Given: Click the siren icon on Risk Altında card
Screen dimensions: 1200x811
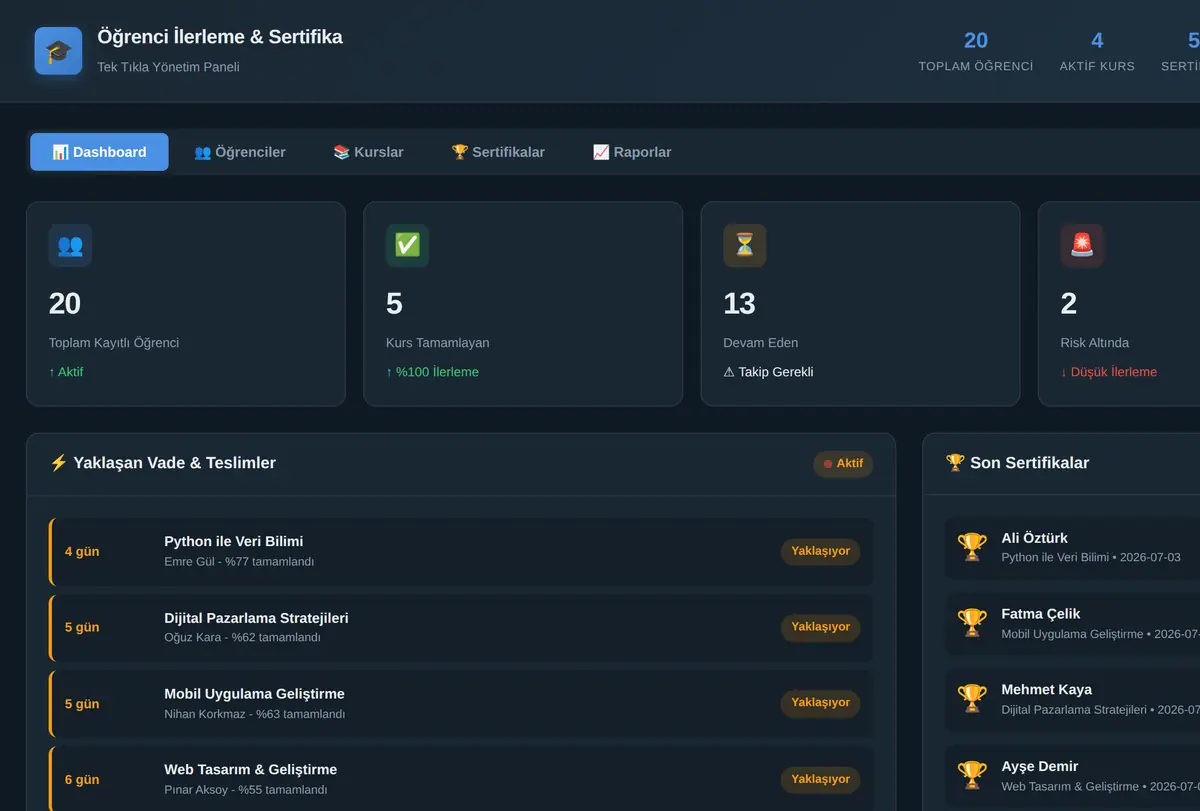Looking at the screenshot, I should [x=1082, y=245].
